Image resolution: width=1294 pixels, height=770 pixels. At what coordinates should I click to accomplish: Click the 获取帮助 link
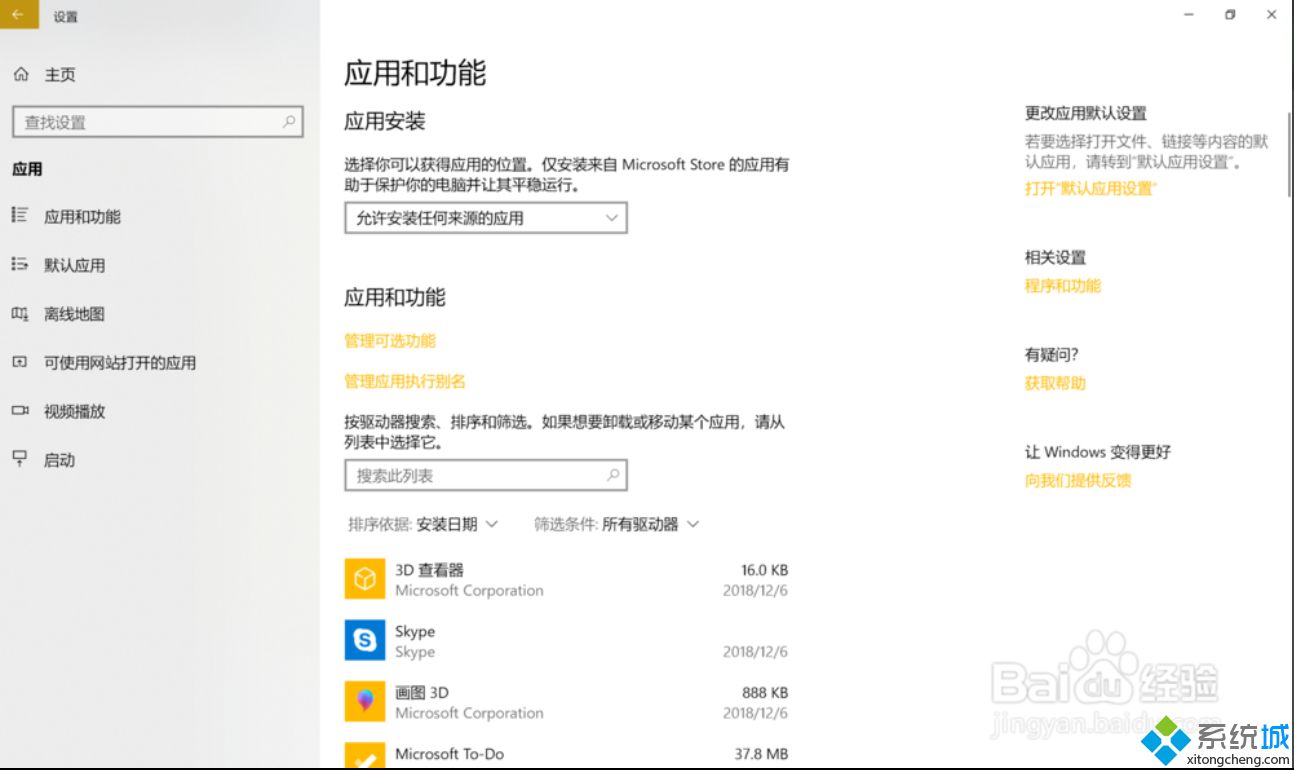[x=1055, y=383]
